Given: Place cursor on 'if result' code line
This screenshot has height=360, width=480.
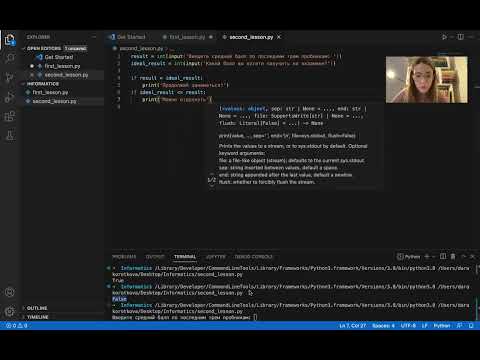Looking at the screenshot, I should [167, 78].
